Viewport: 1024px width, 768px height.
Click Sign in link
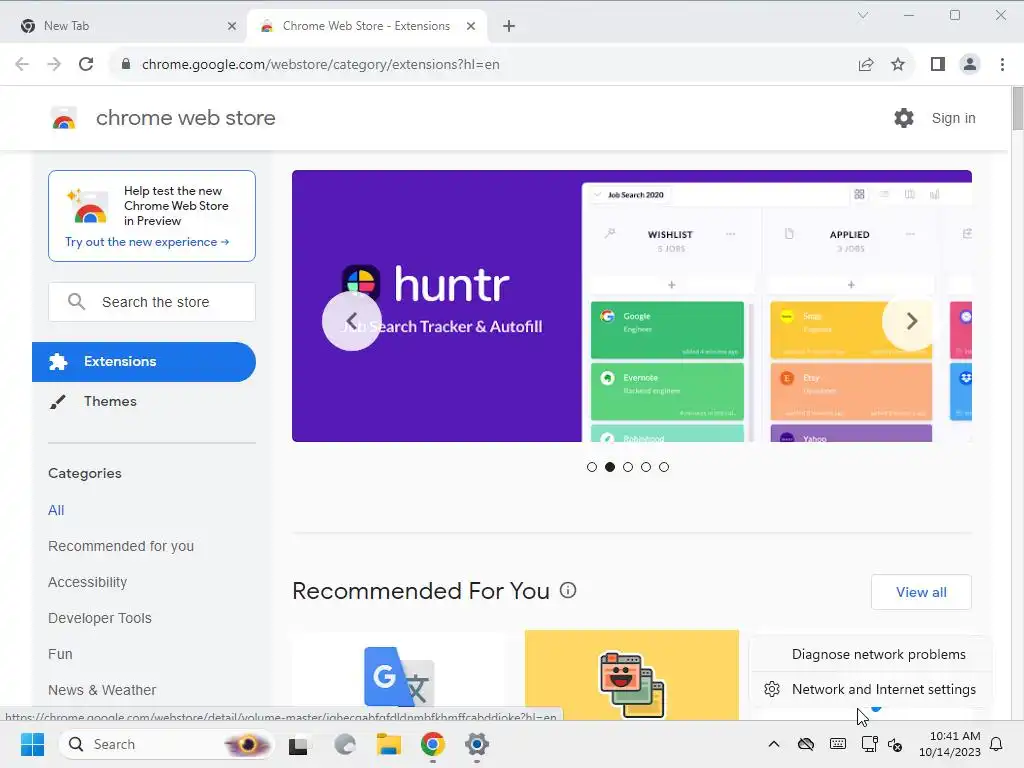click(953, 118)
